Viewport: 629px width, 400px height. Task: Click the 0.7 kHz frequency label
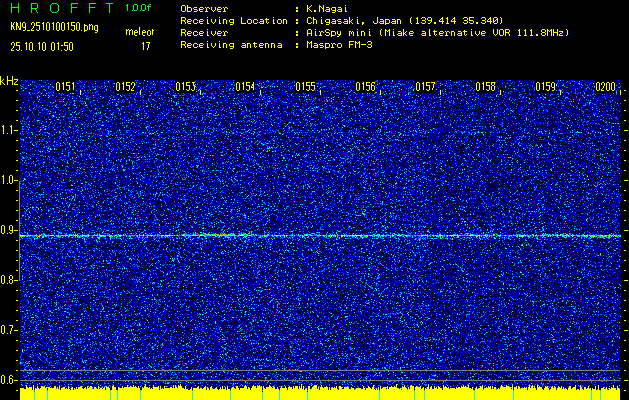tap(9, 329)
